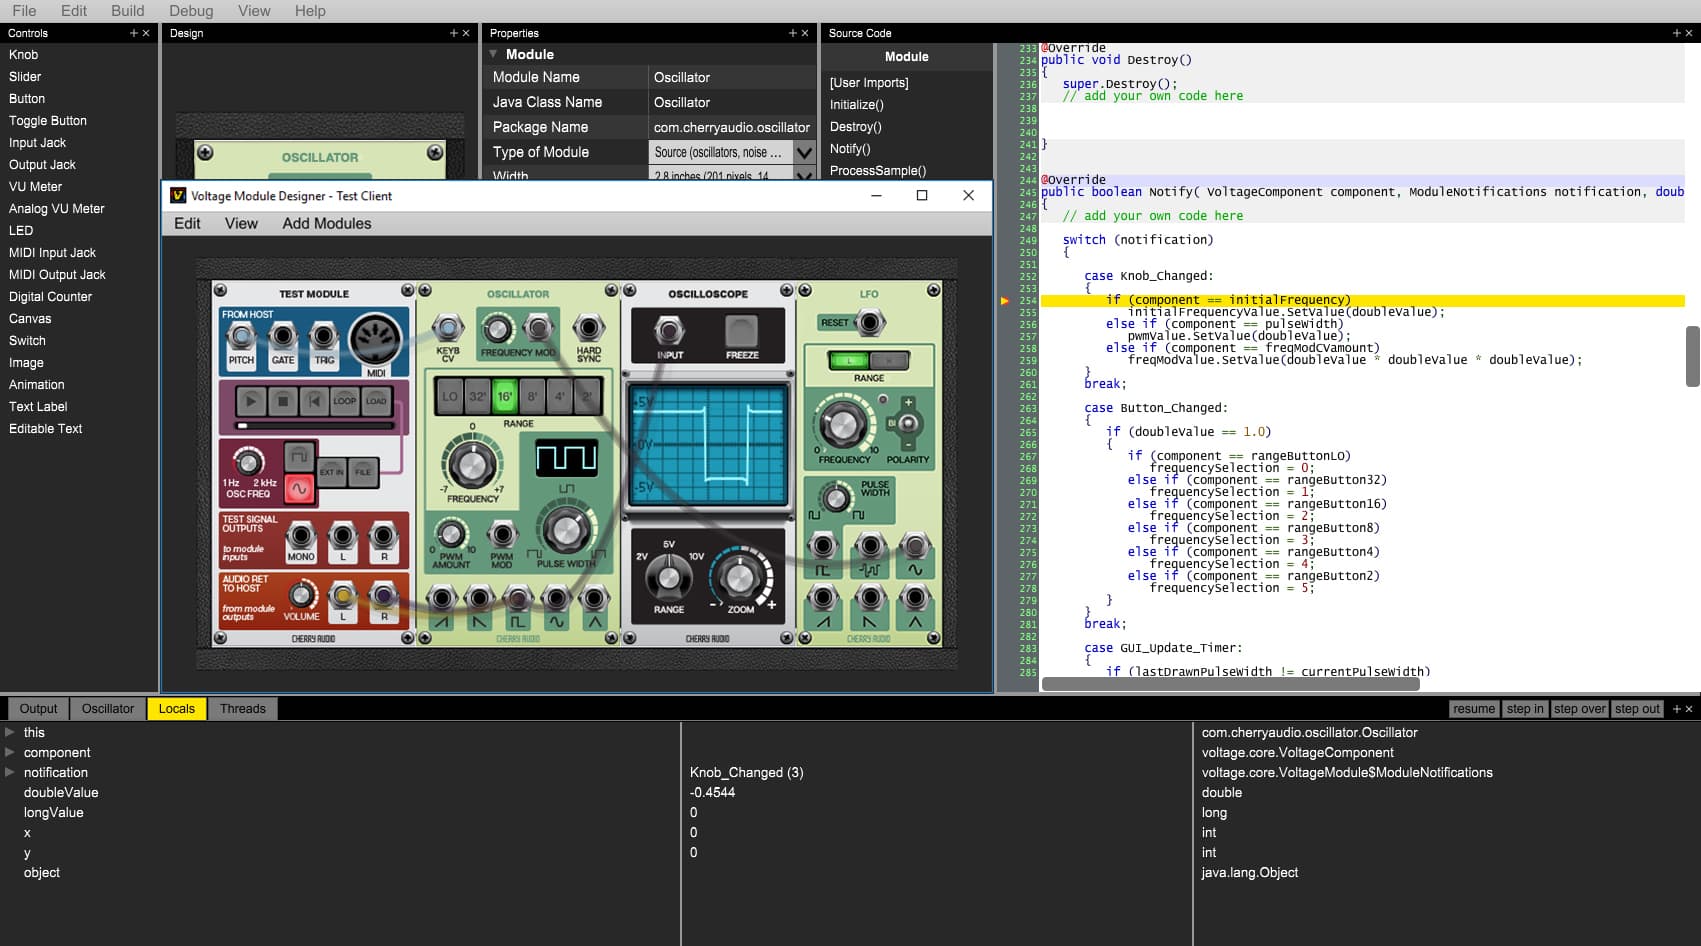
Task: Click the Oscilloscope Input jack
Action: [669, 330]
